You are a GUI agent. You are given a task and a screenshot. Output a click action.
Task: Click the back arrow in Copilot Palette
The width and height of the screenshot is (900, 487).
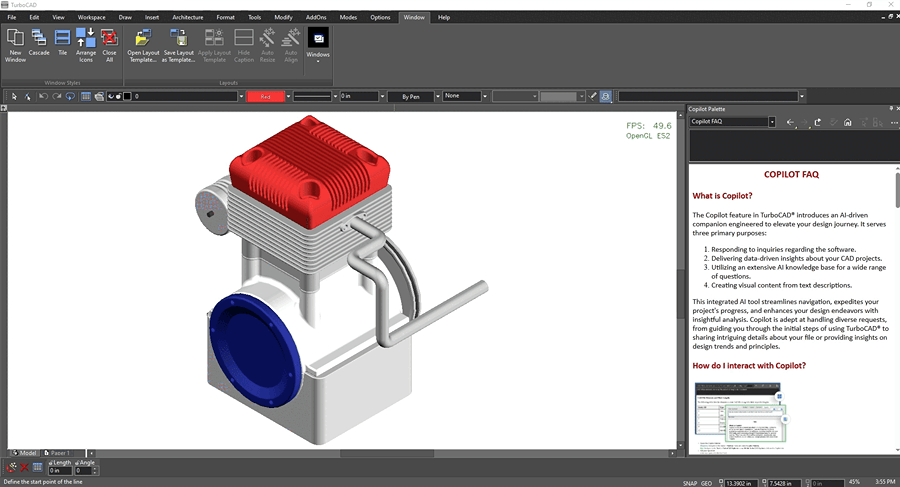tap(790, 122)
